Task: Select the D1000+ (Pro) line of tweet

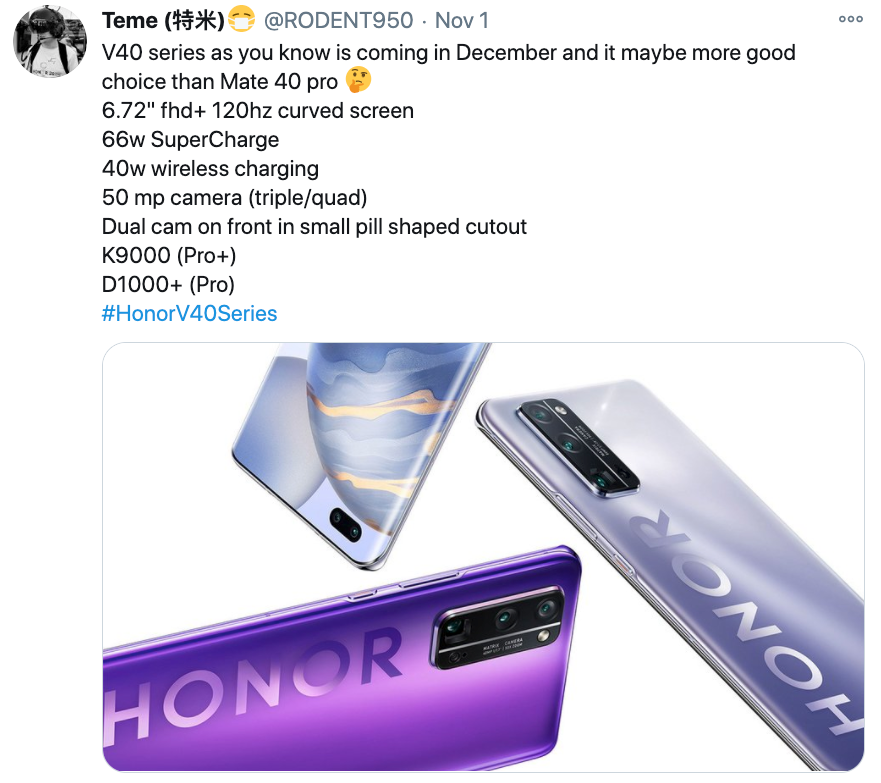Action: [168, 284]
